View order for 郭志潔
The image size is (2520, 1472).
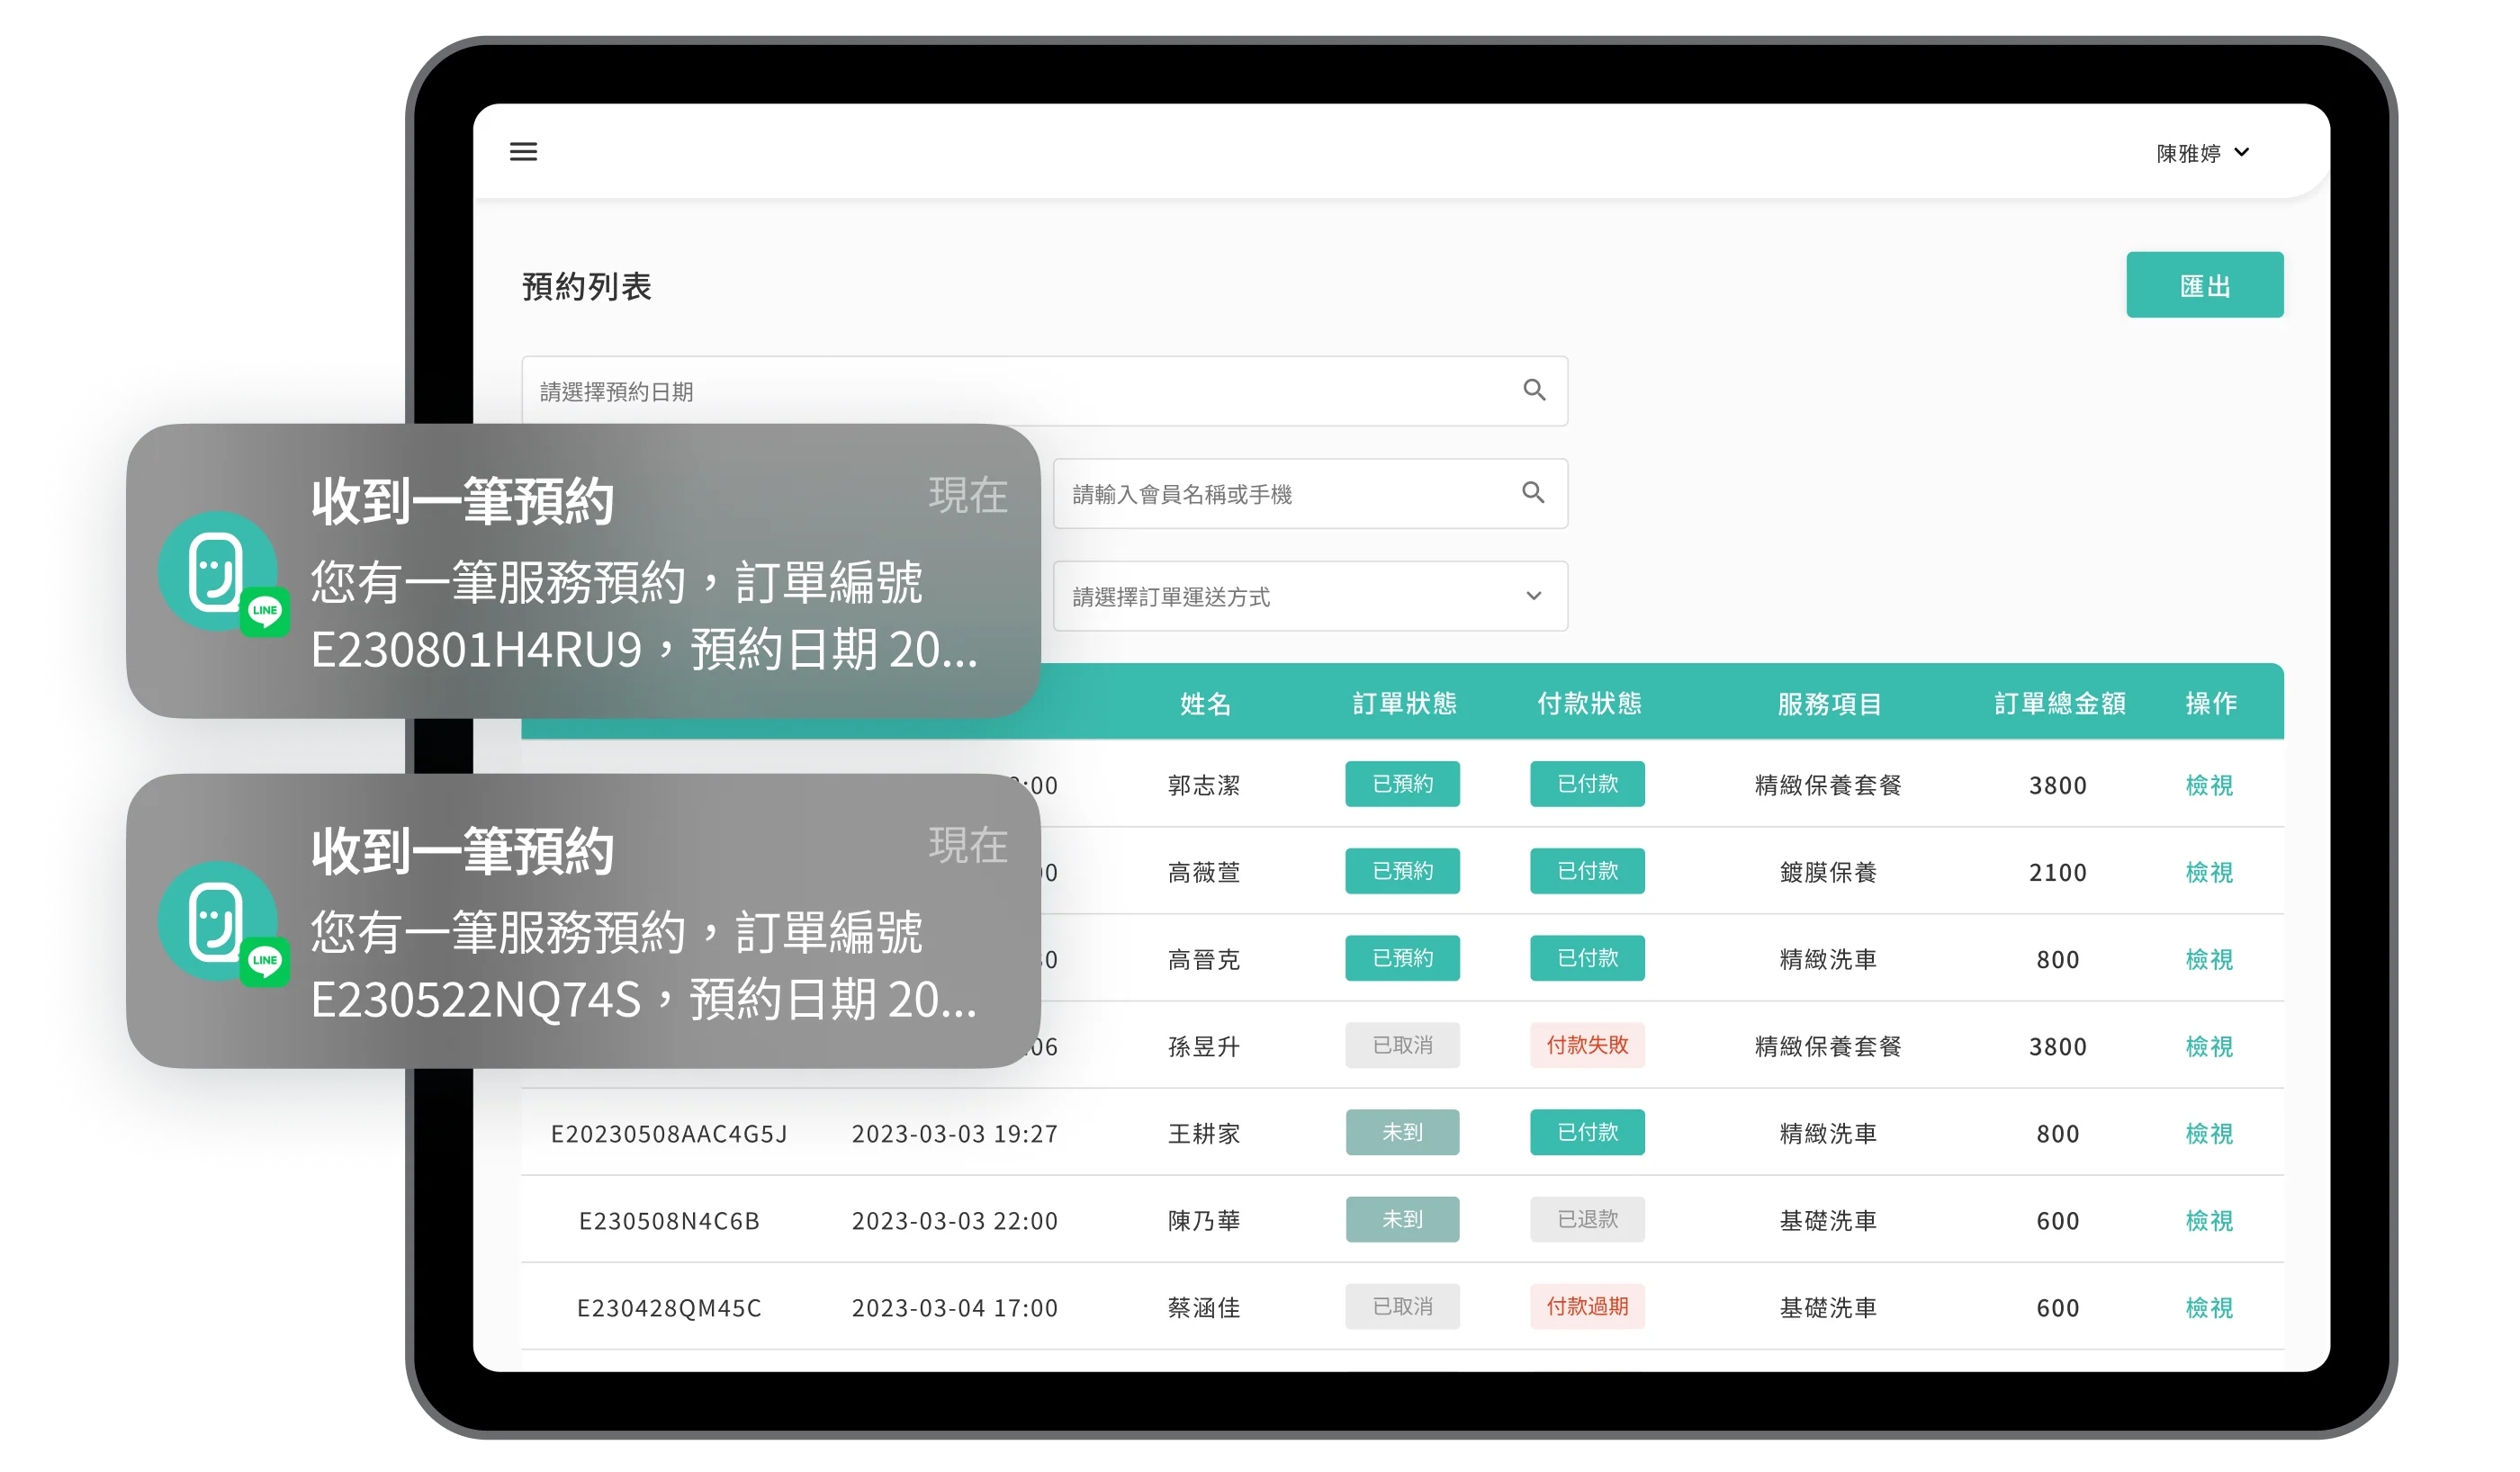2208,785
